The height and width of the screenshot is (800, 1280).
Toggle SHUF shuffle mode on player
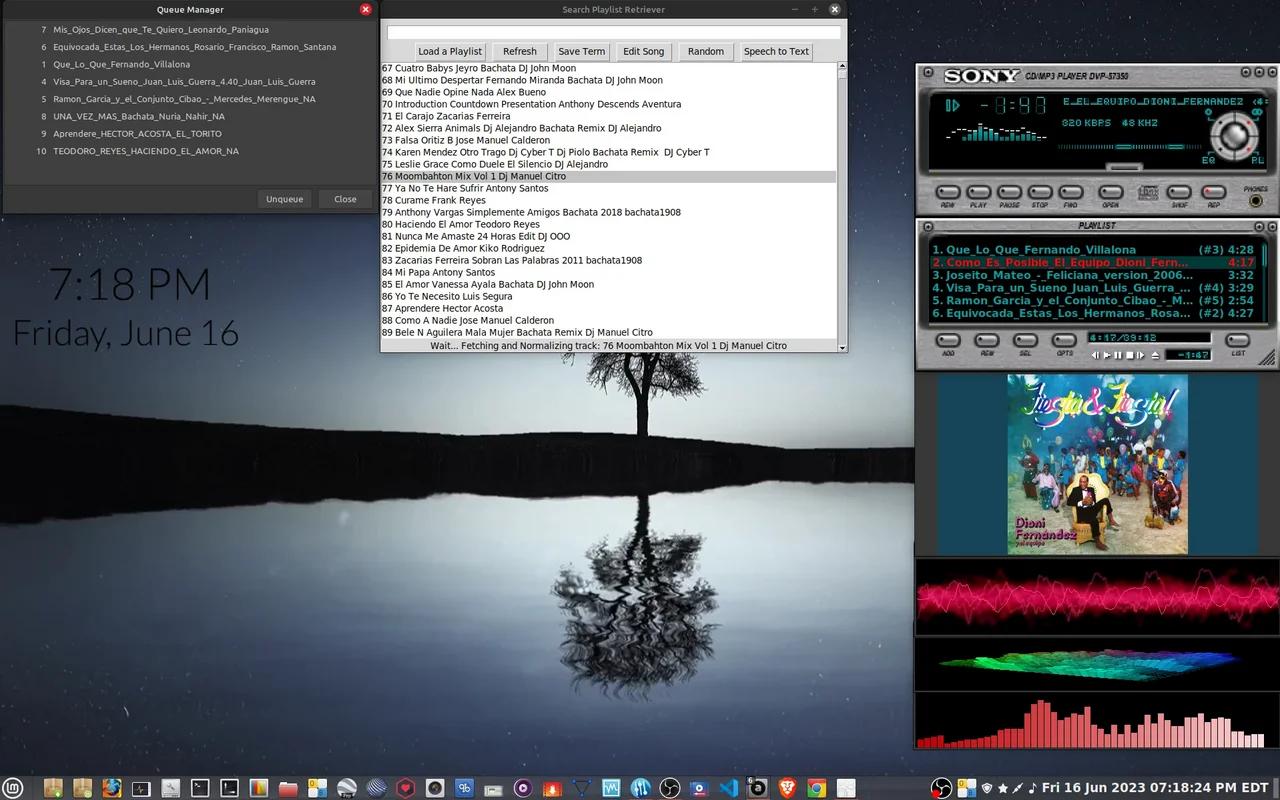click(x=1179, y=192)
